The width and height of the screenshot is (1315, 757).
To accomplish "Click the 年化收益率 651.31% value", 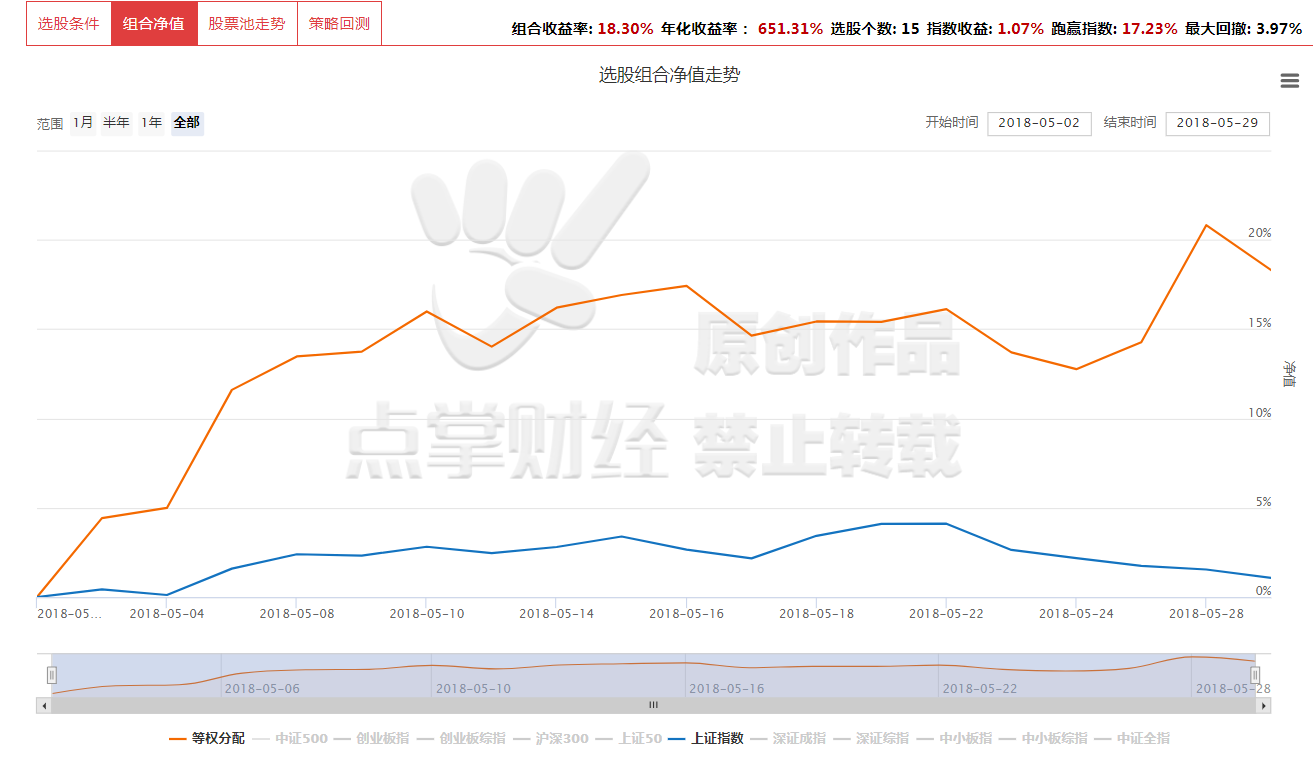I will pyautogui.click(x=790, y=29).
